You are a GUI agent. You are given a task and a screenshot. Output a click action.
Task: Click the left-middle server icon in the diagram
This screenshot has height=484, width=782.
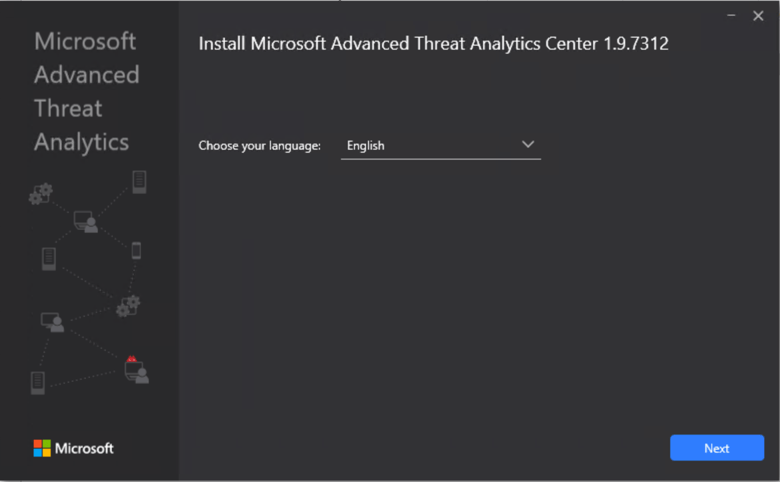coord(48,259)
